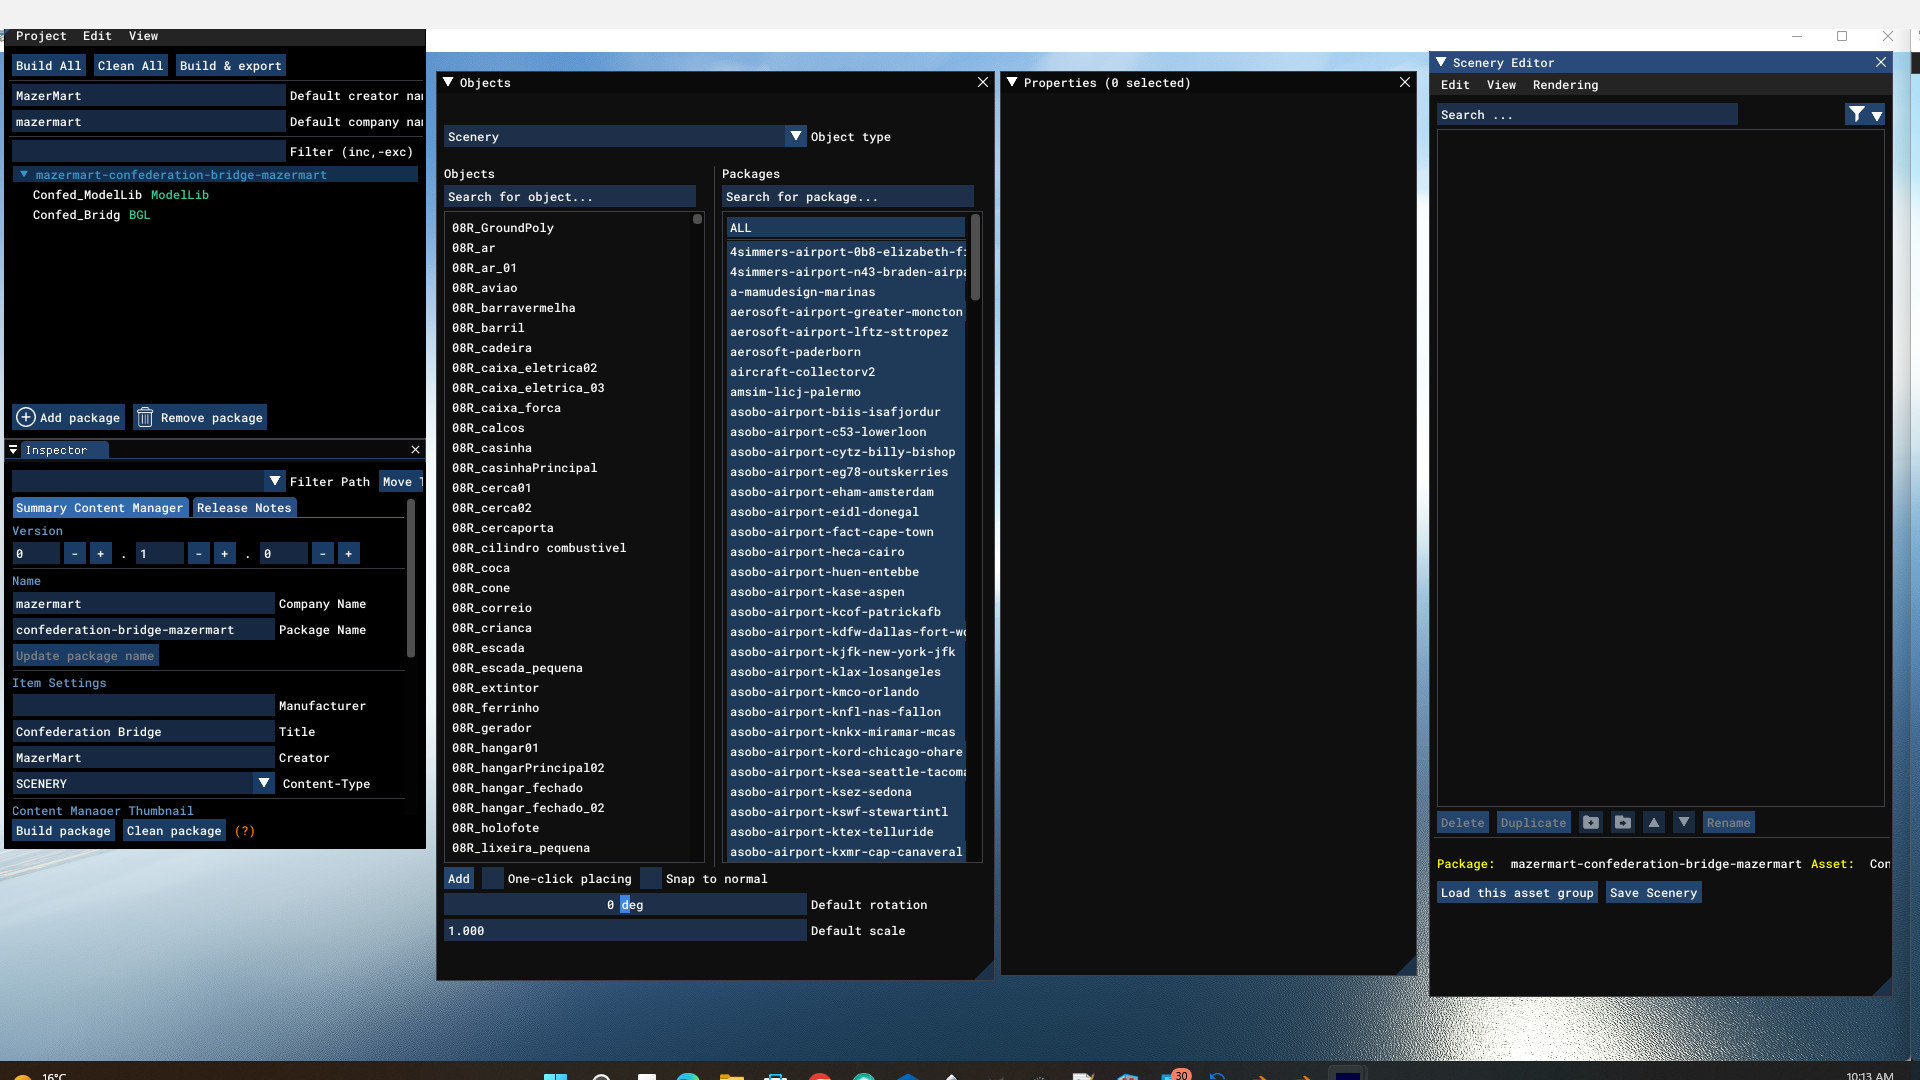The image size is (1920, 1080).
Task: Close the Scenery Editor panel
Action: [1881, 62]
